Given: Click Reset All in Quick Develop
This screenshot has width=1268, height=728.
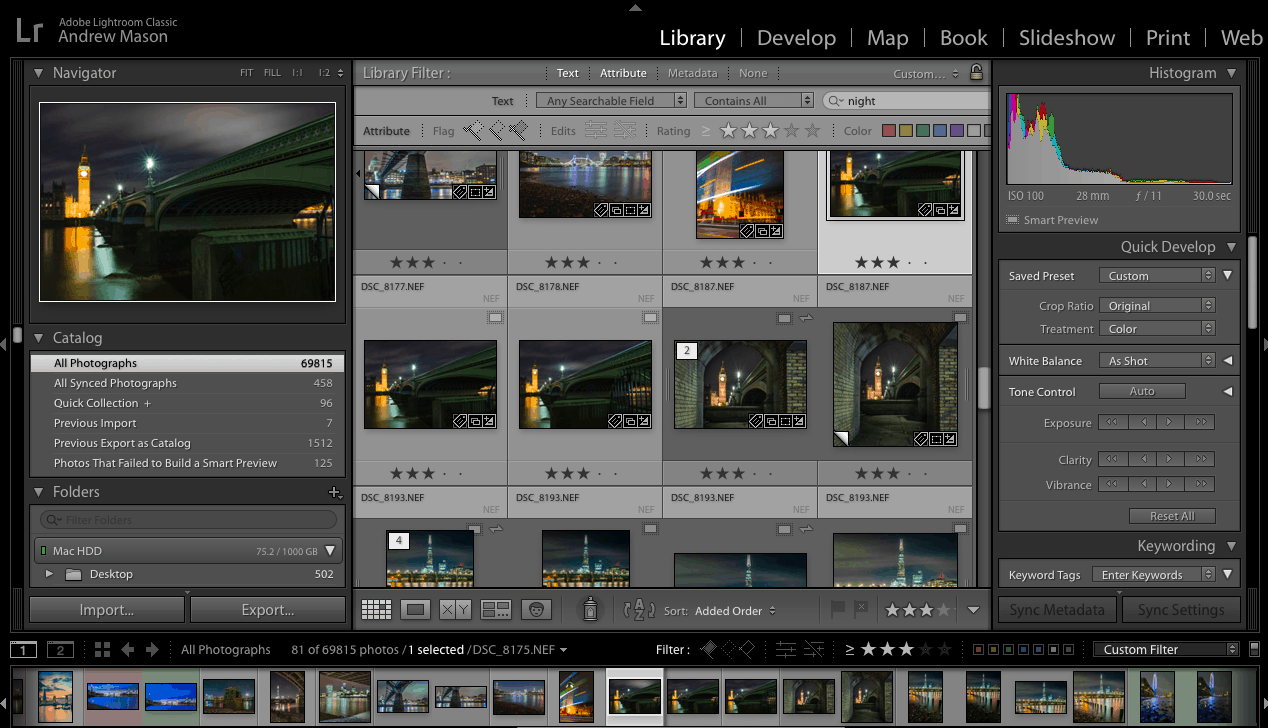Looking at the screenshot, I should click(x=1172, y=516).
